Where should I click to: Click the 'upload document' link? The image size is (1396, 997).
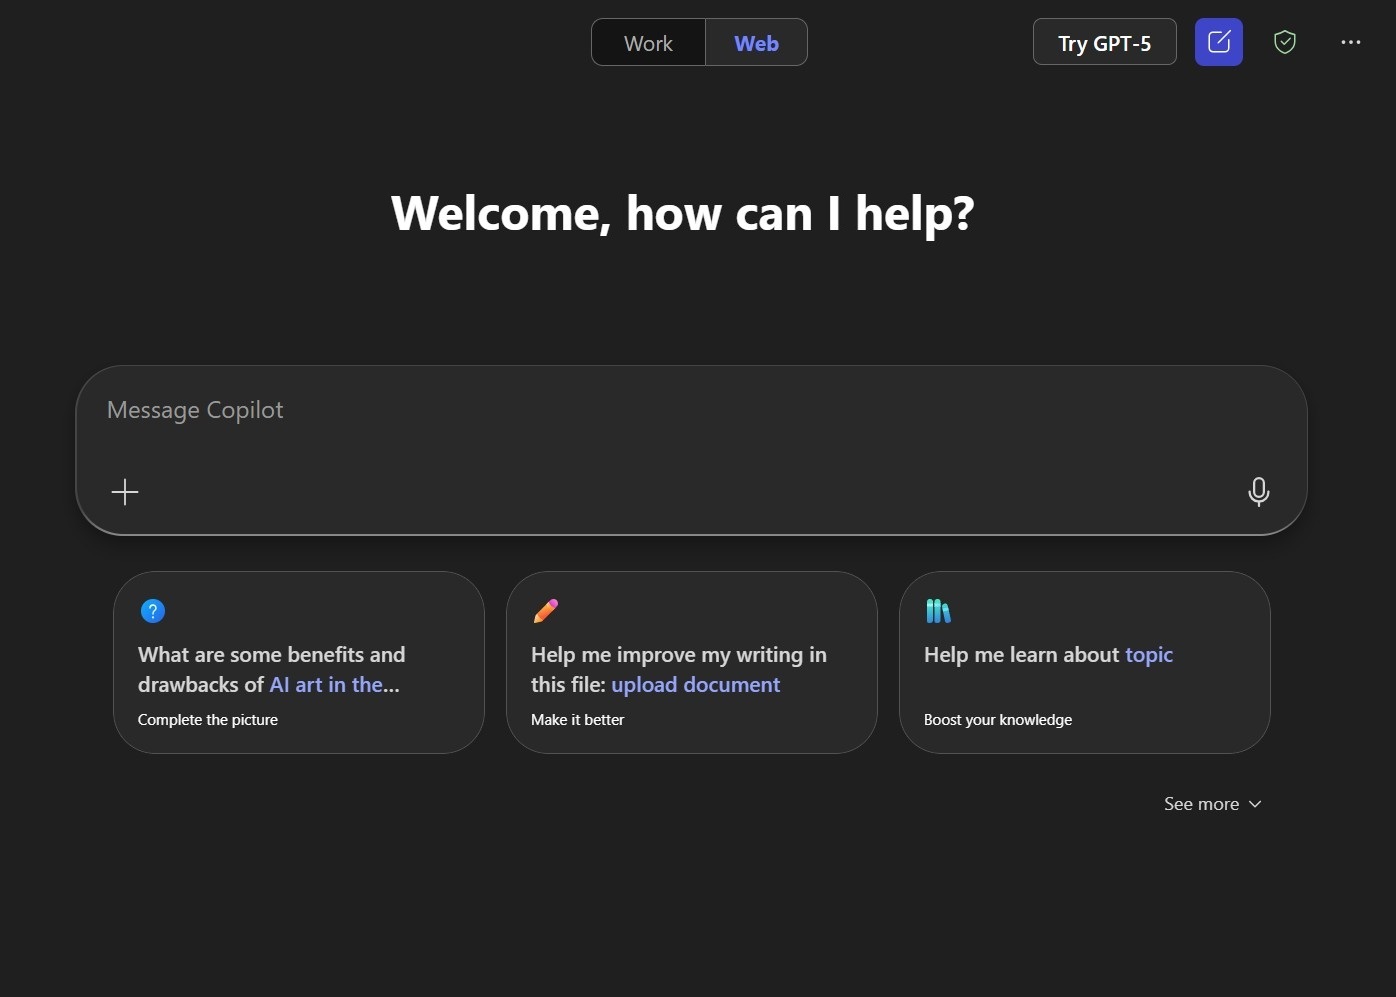tap(695, 685)
